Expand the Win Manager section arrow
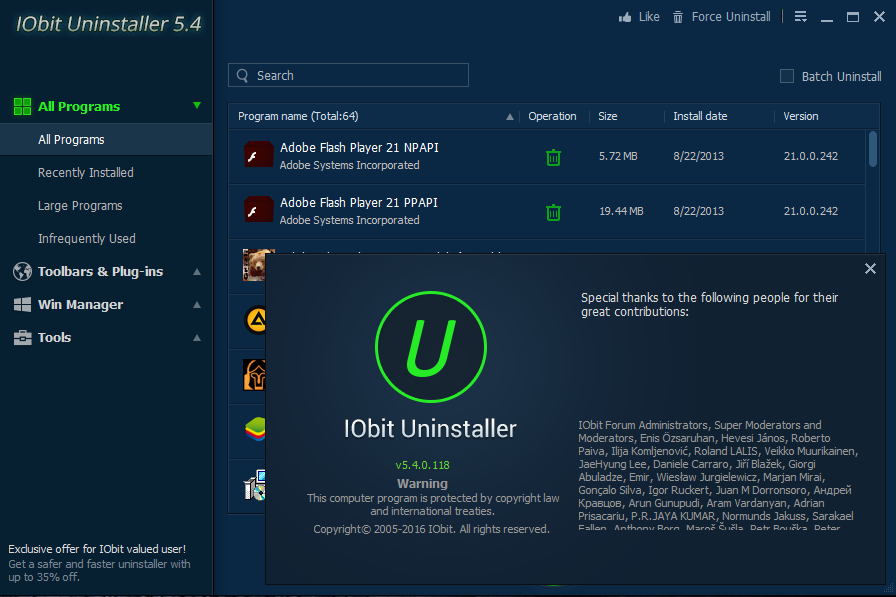This screenshot has height=597, width=896. (x=197, y=304)
